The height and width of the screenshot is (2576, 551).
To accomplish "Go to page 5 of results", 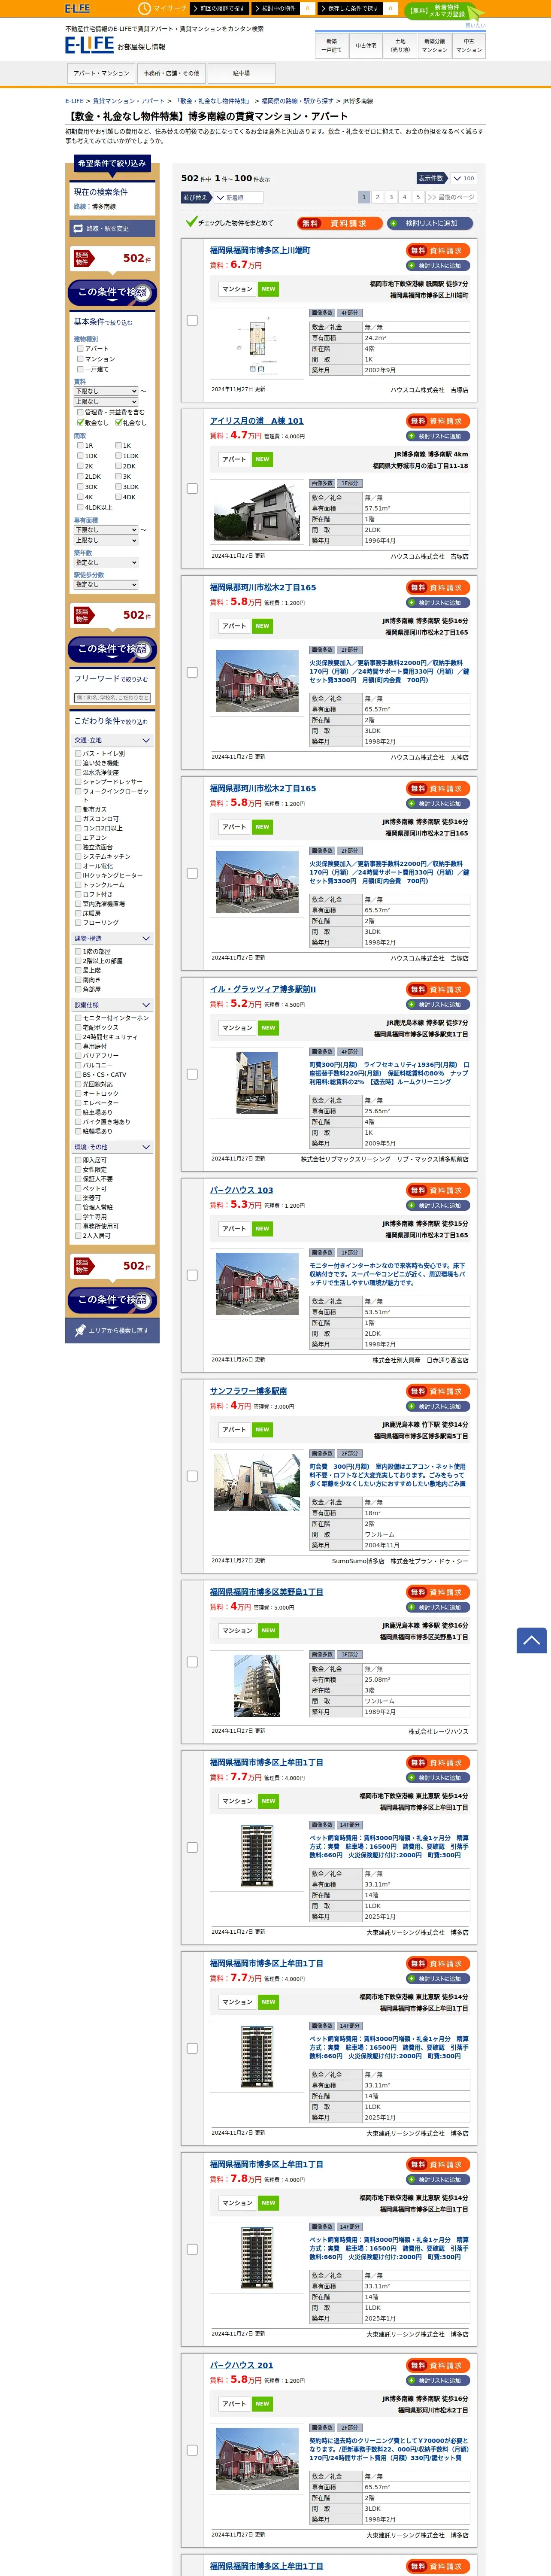I will [x=418, y=197].
